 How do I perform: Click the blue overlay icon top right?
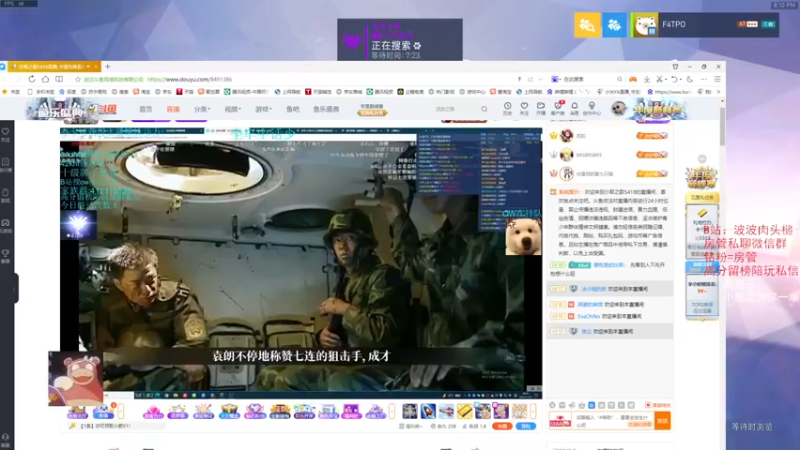click(614, 24)
